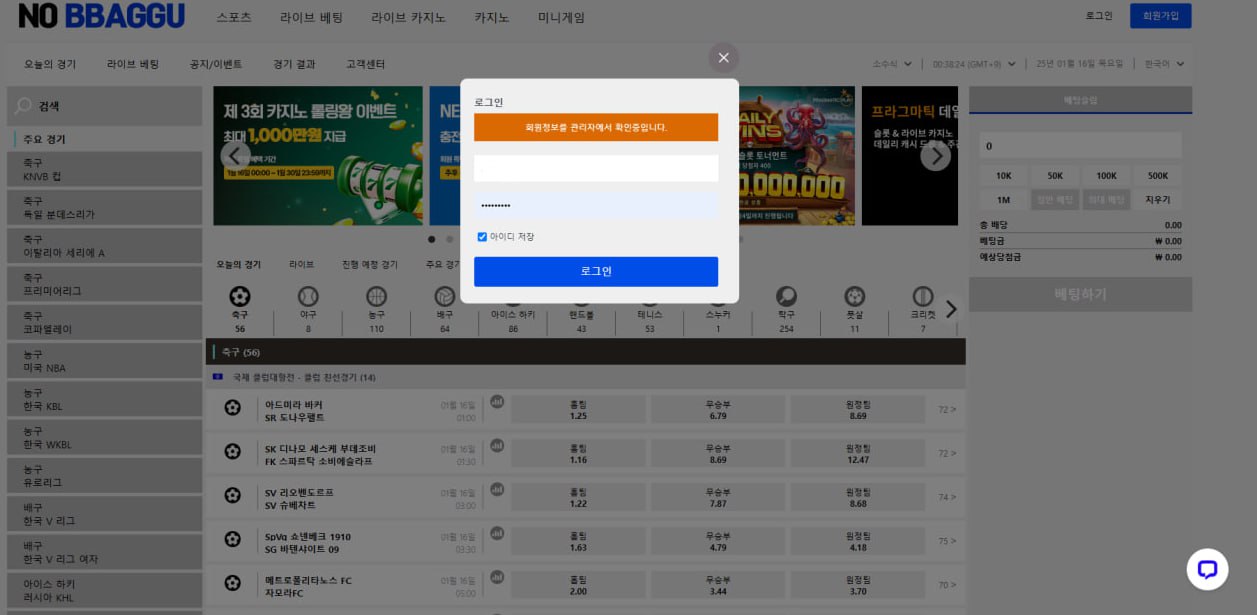
Task: Click the empty ID input field
Action: [595, 168]
